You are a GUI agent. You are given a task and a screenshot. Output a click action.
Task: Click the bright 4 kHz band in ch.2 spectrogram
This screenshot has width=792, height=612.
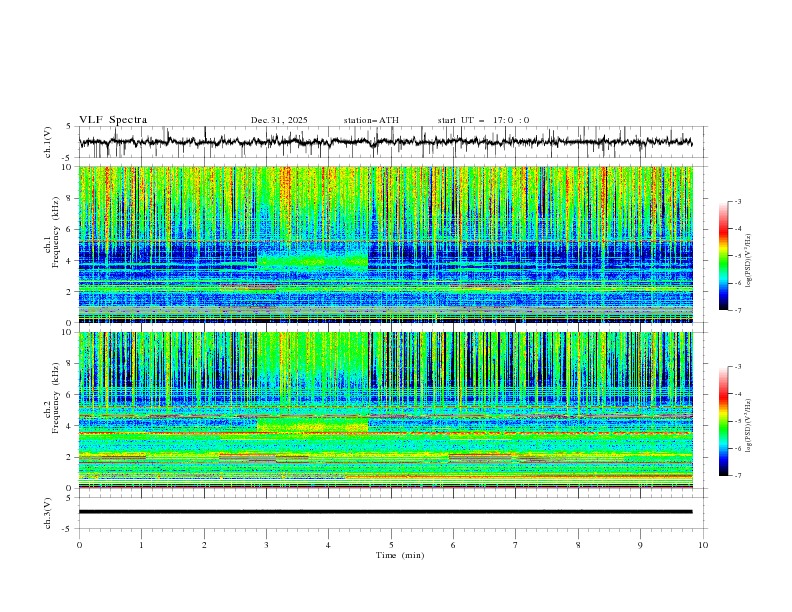(312, 426)
